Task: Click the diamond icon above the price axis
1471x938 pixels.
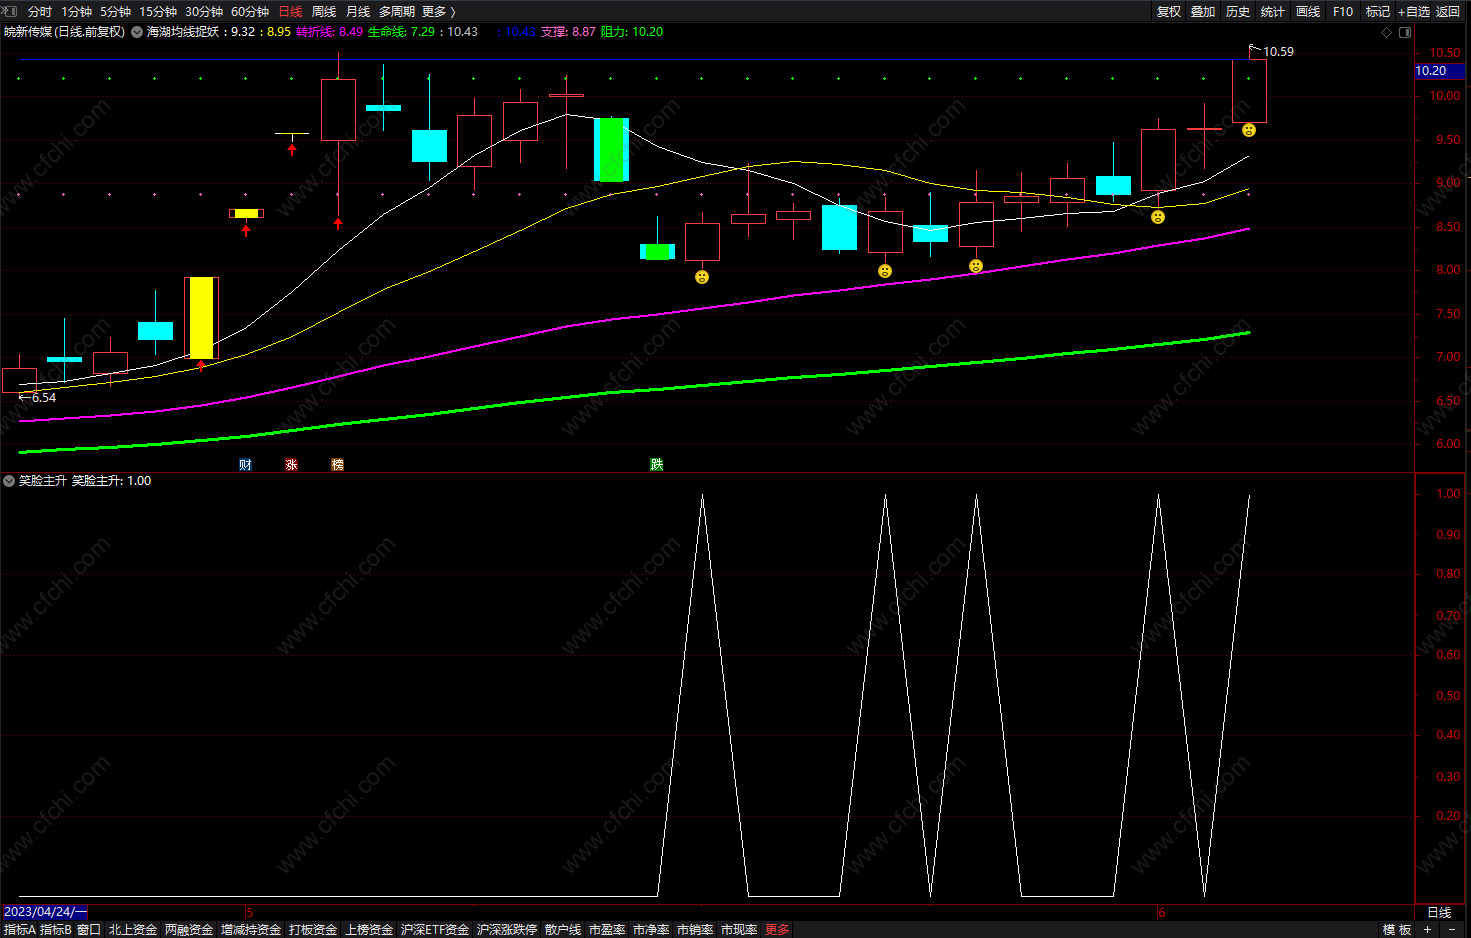Action: [x=1386, y=32]
